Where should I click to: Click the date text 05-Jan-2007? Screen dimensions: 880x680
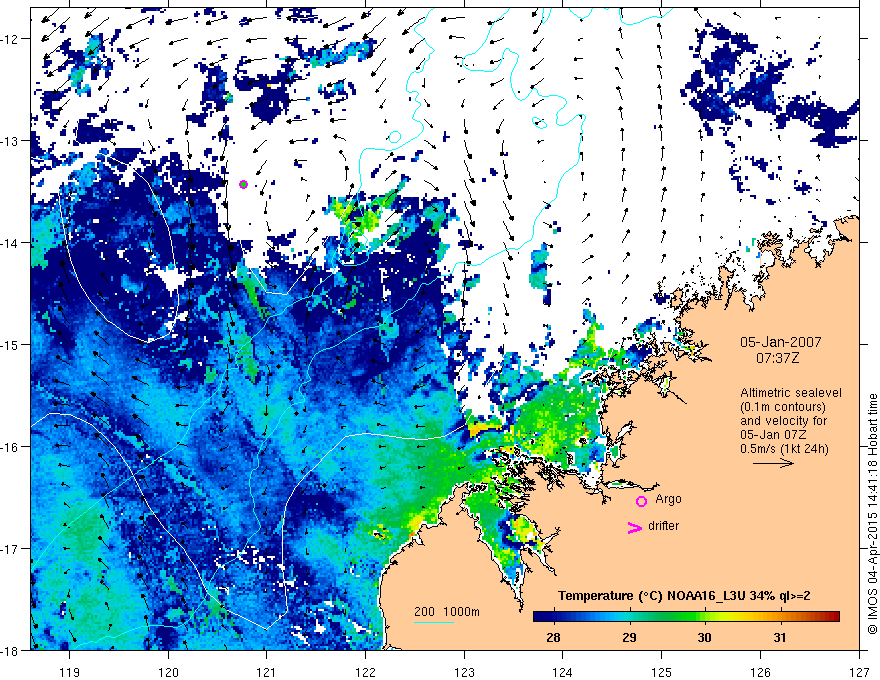(780, 342)
